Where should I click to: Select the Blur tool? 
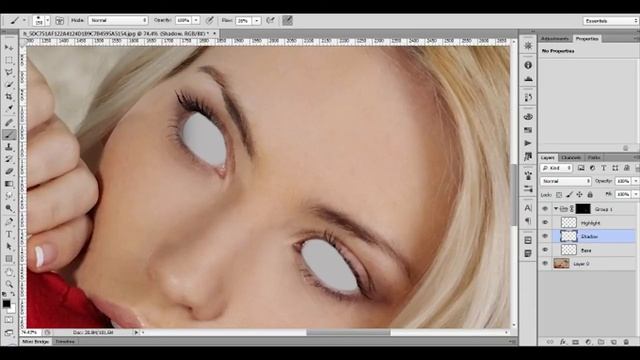[x=9, y=196]
